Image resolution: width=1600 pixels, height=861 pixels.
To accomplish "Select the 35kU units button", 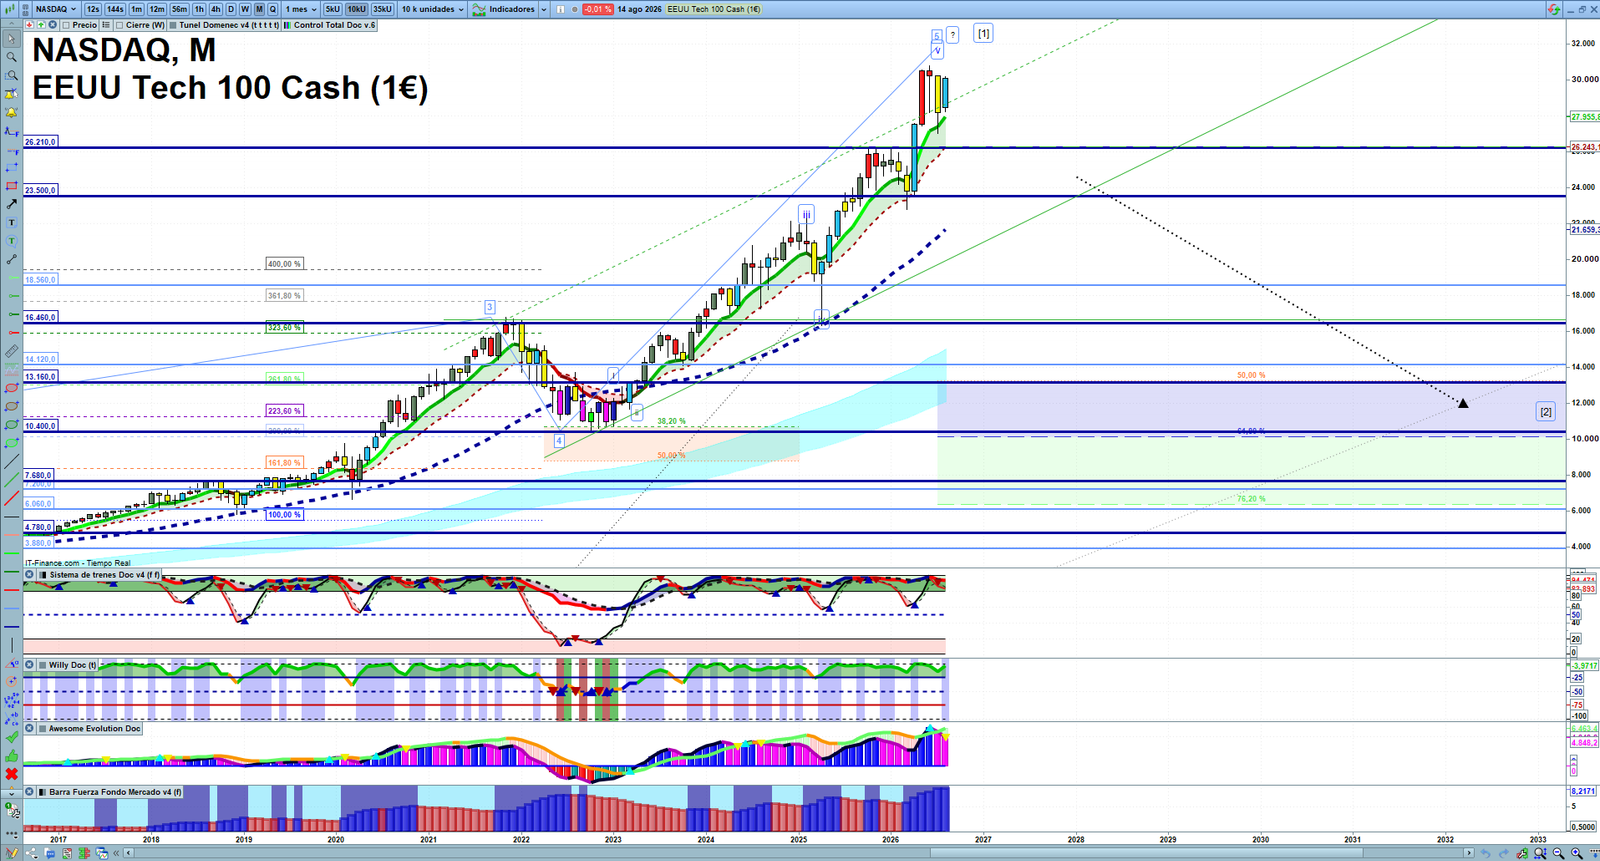I will (x=382, y=9).
